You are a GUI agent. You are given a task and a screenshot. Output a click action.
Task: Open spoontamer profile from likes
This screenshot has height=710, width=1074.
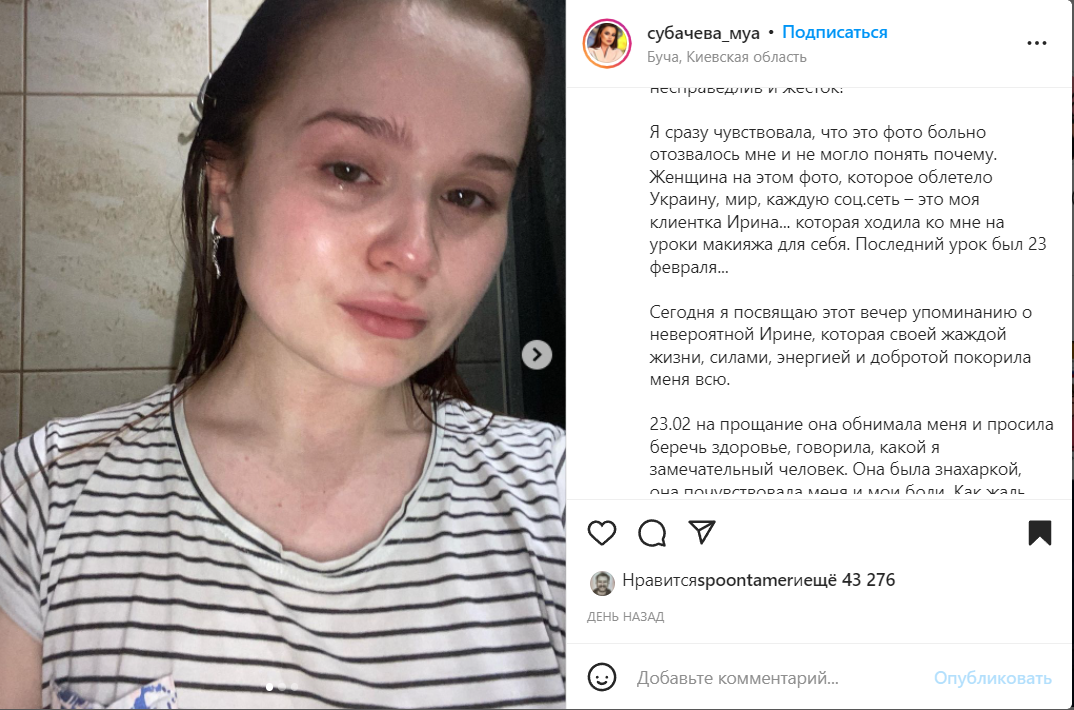point(745,580)
